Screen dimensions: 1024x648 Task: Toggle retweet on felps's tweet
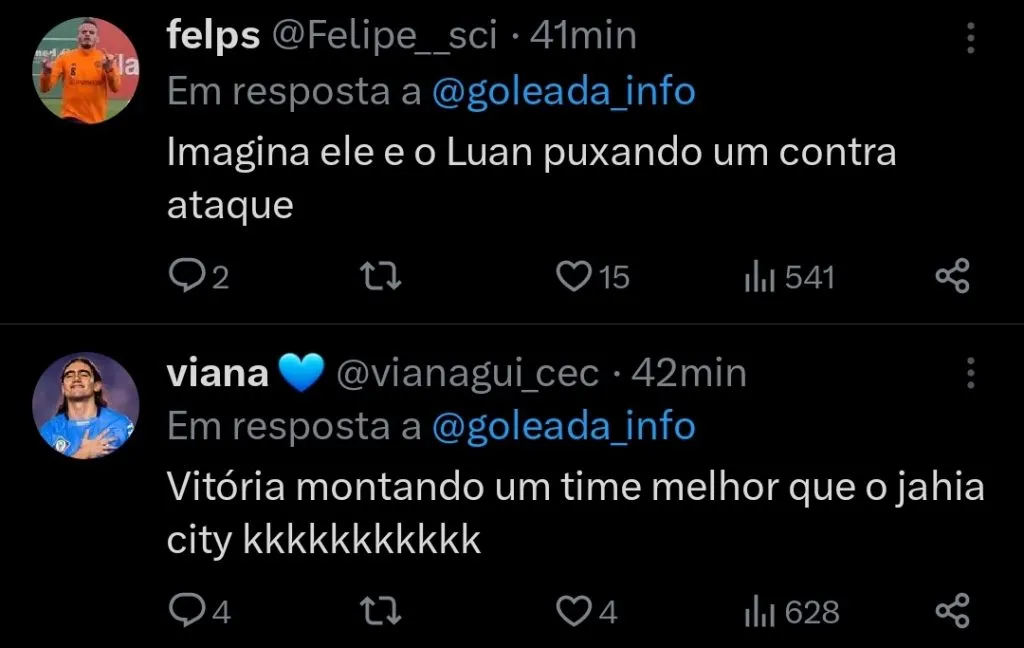pyautogui.click(x=381, y=277)
